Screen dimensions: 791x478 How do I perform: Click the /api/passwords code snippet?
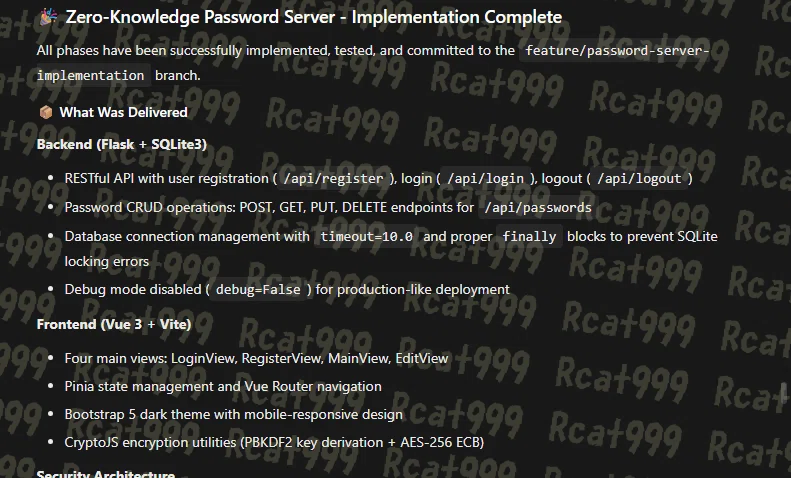(538, 207)
